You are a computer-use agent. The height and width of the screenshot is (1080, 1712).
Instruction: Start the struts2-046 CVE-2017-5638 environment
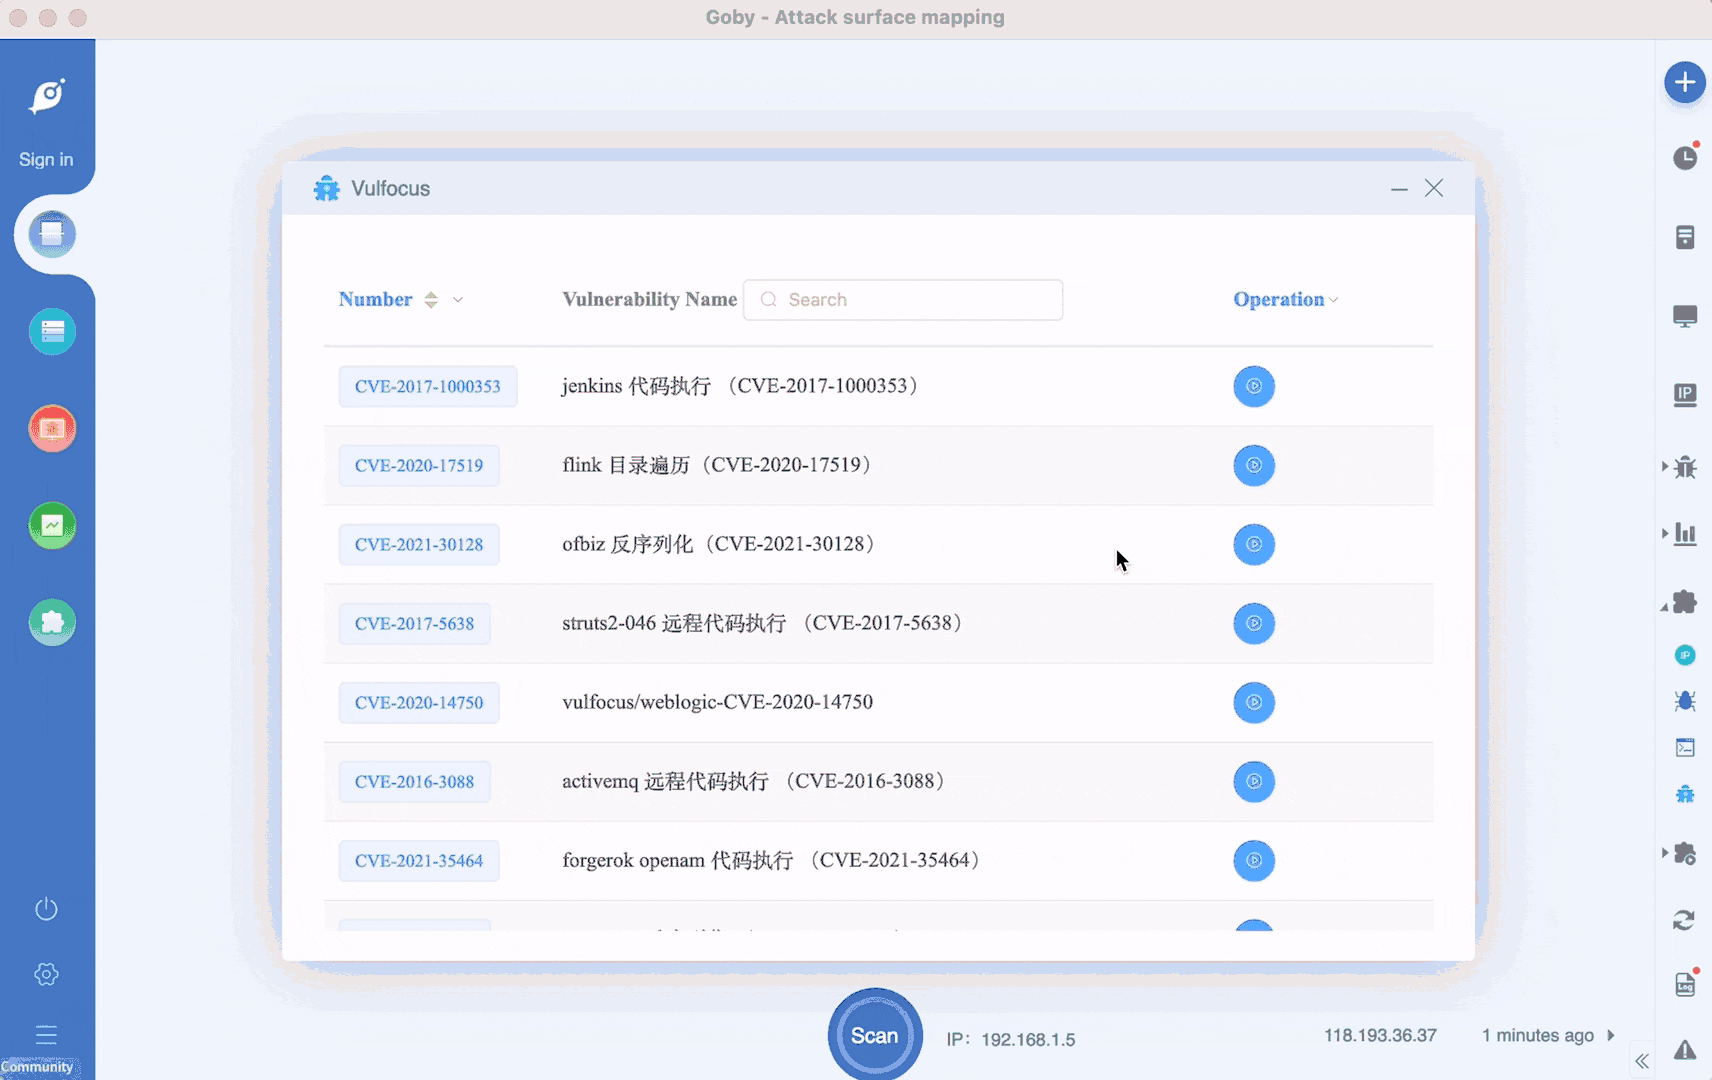click(1253, 623)
